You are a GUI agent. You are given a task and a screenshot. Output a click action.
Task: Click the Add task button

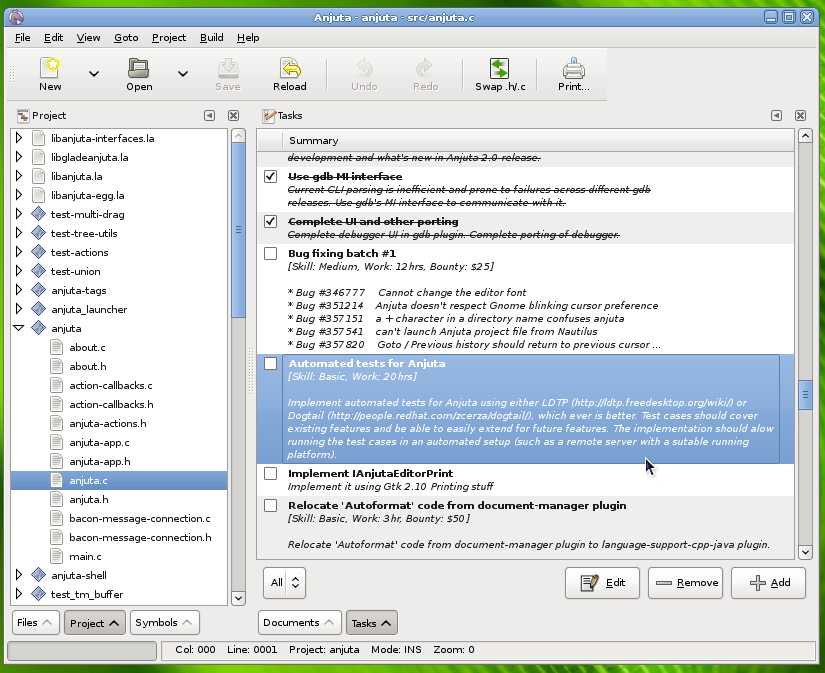(x=768, y=582)
